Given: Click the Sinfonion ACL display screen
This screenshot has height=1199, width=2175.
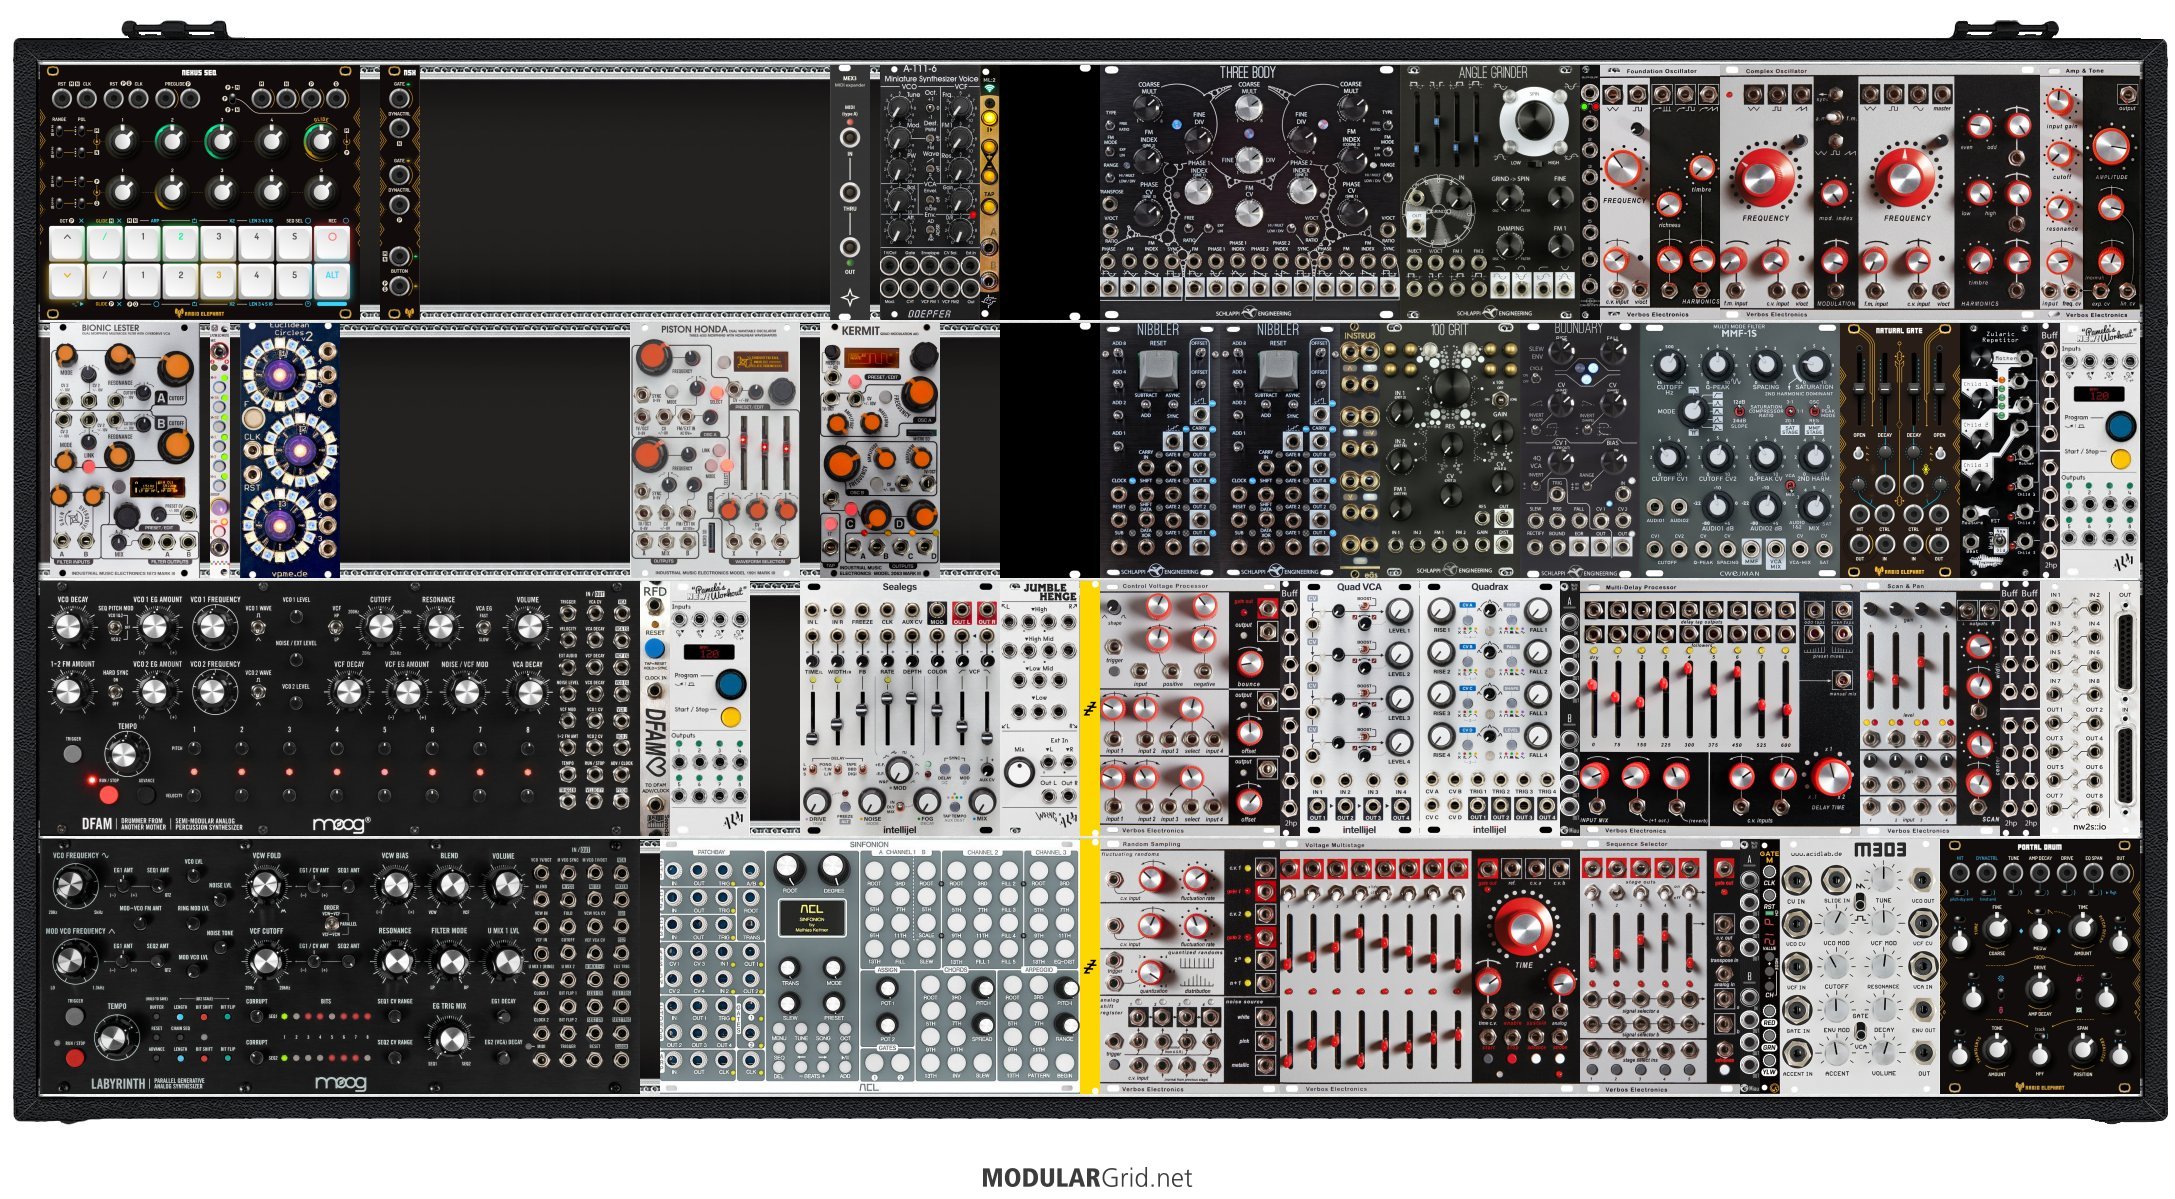Looking at the screenshot, I should 812,918.
